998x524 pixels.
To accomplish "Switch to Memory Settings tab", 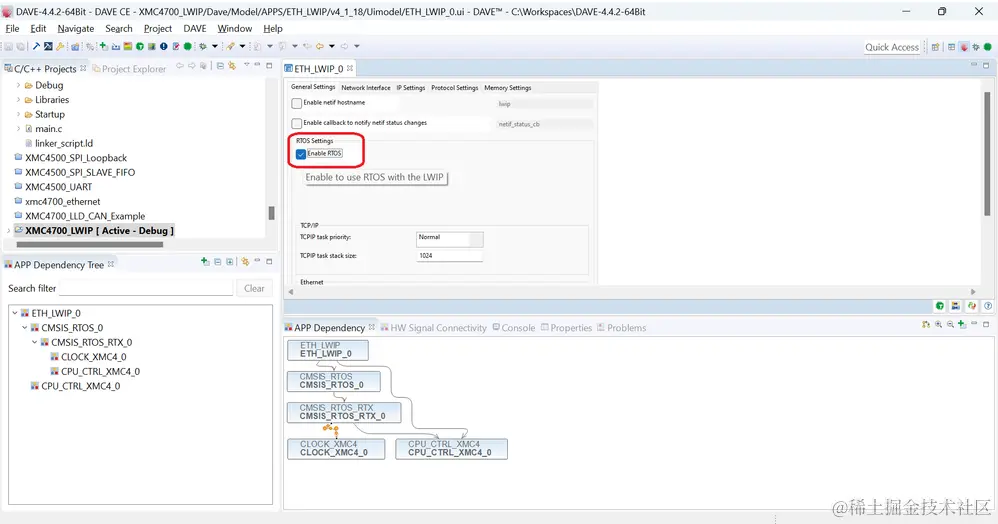I will [x=507, y=88].
